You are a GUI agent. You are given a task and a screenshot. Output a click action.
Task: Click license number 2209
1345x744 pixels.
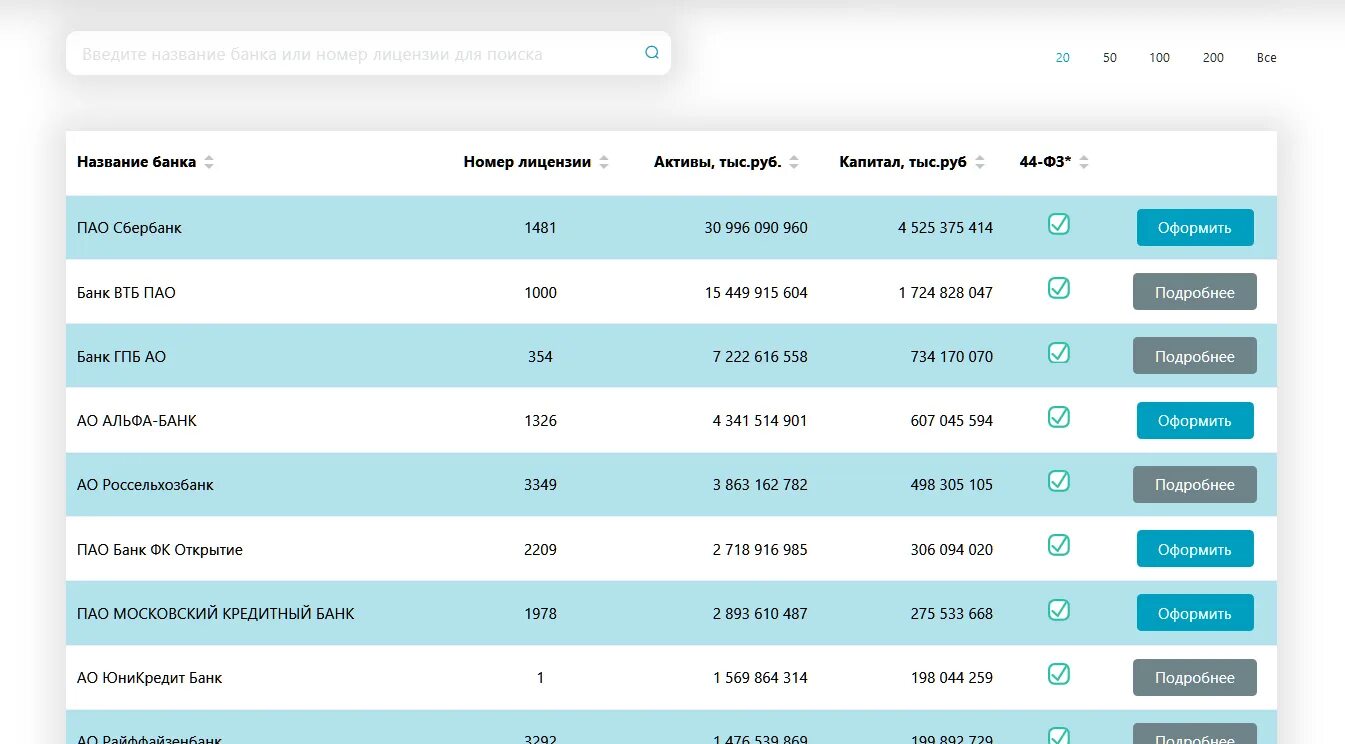pos(540,550)
